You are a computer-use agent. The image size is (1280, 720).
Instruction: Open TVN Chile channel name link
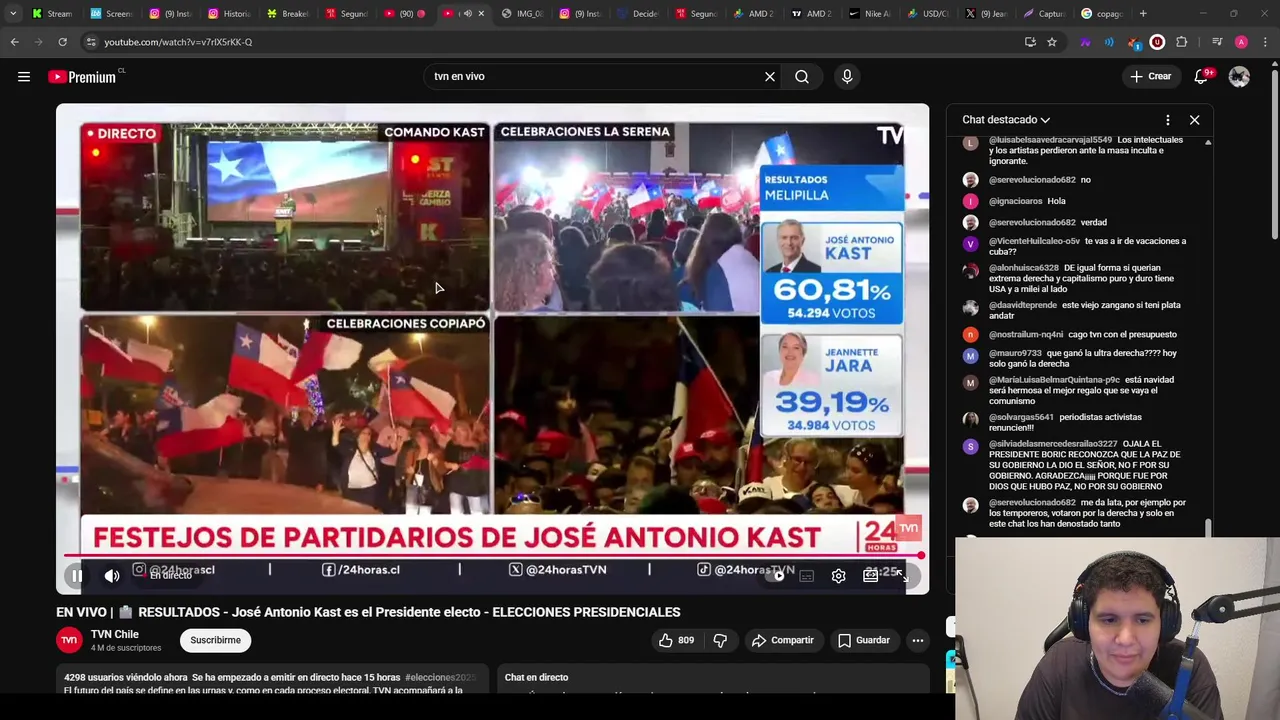coord(115,634)
